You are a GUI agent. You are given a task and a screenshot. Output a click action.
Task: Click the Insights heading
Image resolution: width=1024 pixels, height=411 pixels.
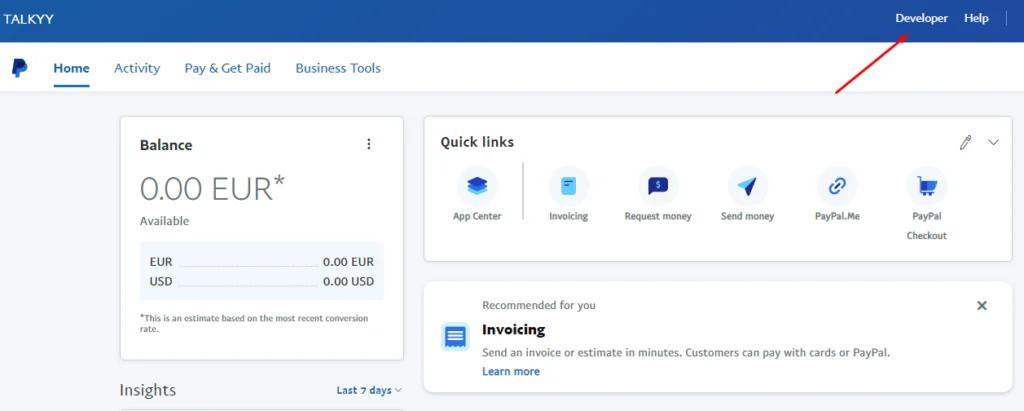coord(148,390)
